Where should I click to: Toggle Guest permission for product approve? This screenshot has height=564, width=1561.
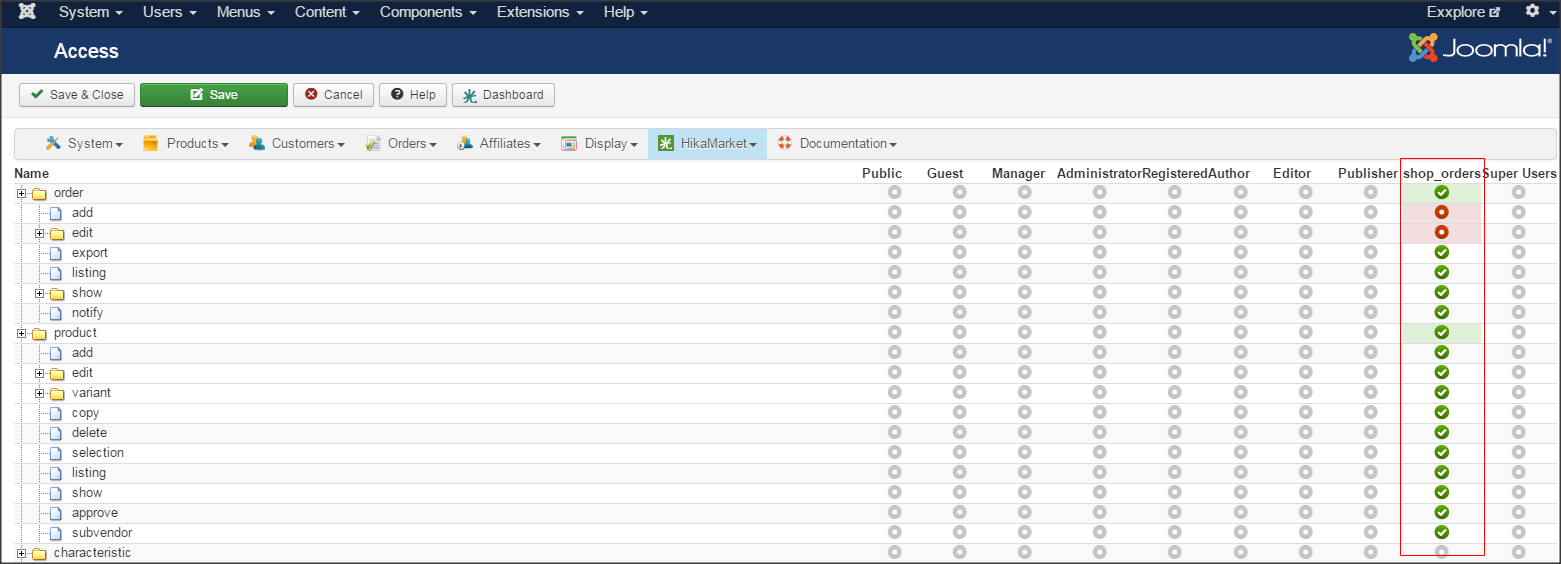point(960,512)
